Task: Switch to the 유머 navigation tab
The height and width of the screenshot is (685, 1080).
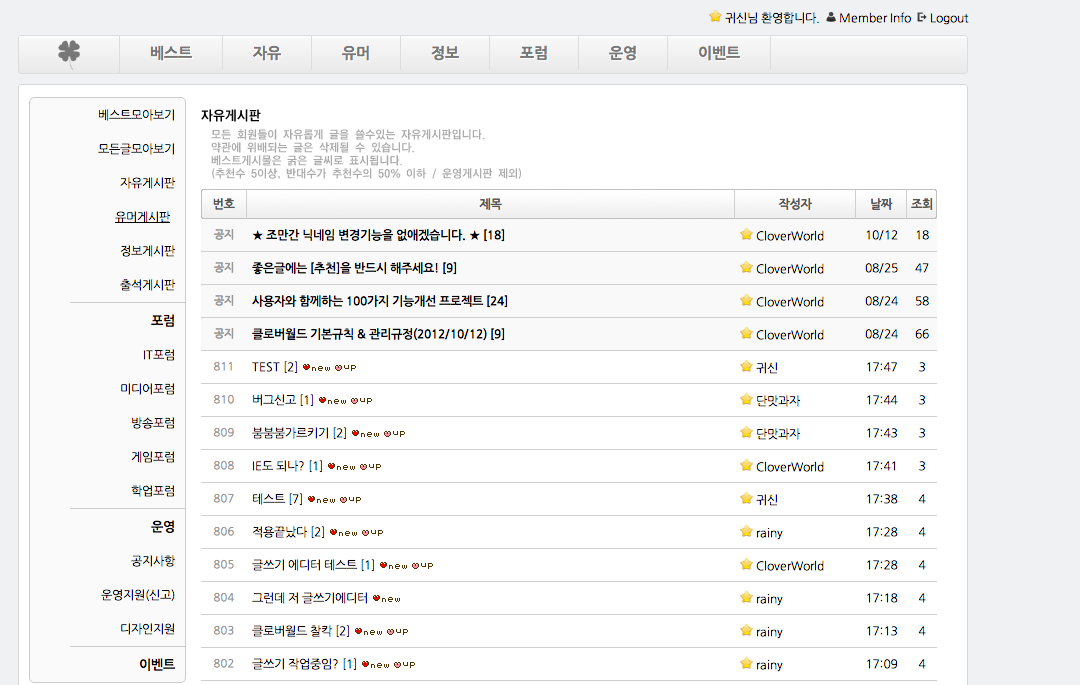Action: point(355,54)
